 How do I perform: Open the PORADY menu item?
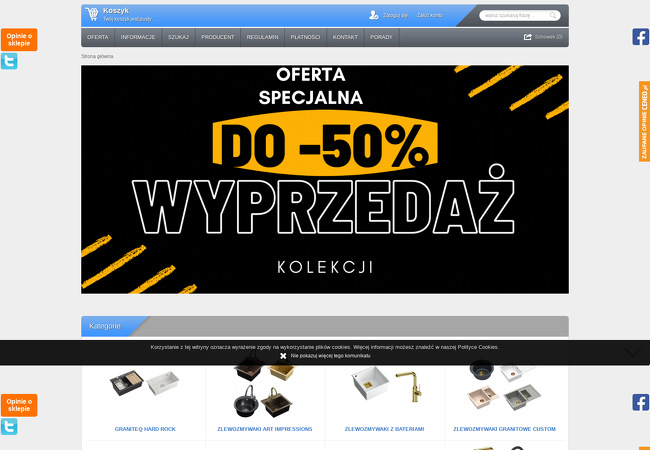(381, 37)
